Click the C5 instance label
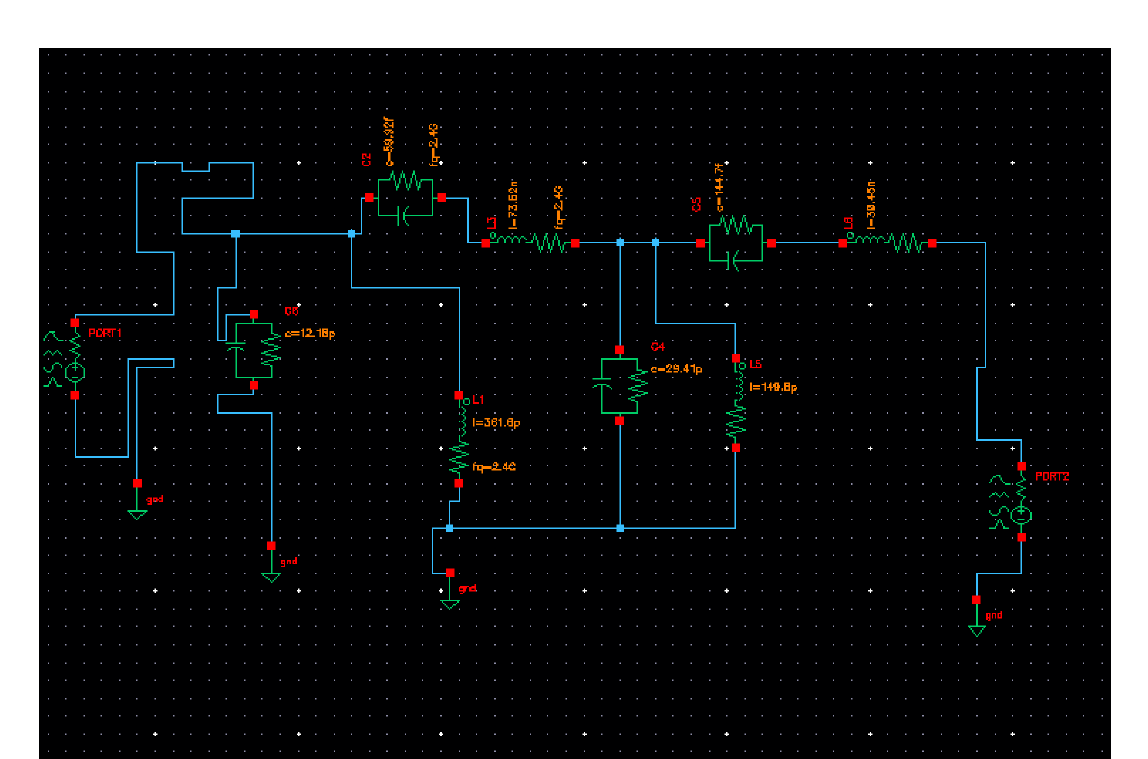 point(696,204)
